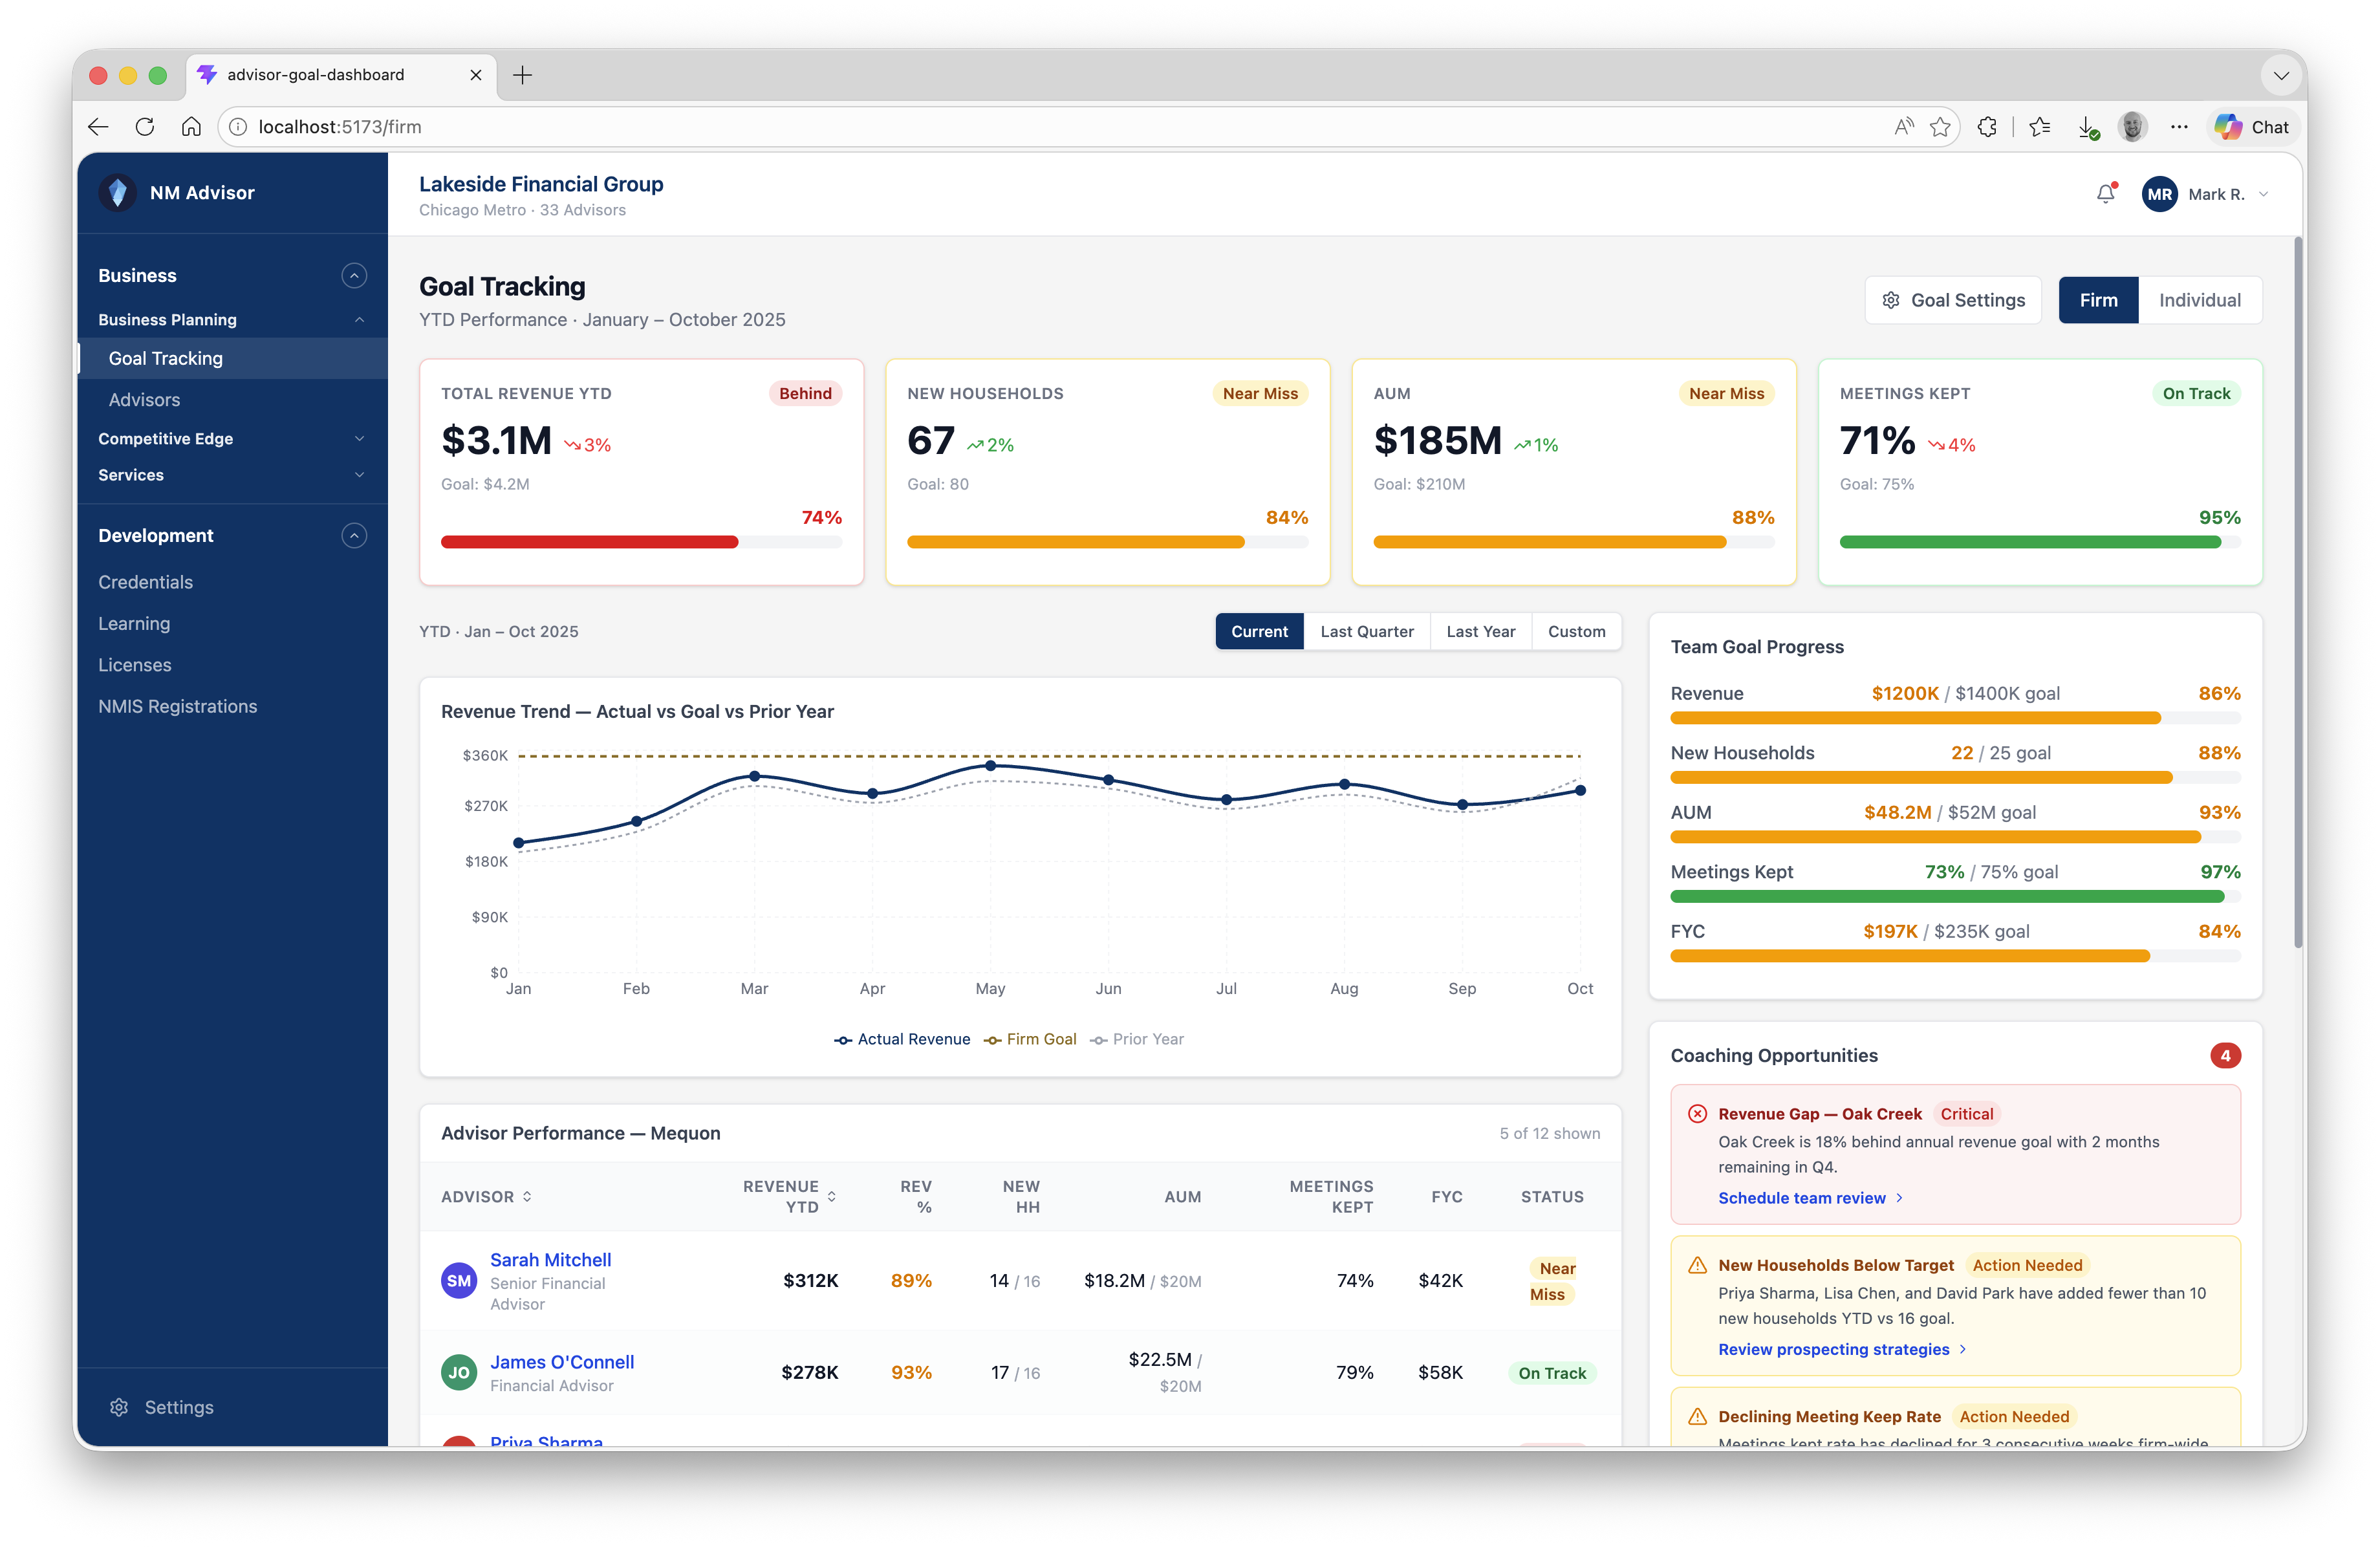Expand the Services submenu

click(359, 475)
